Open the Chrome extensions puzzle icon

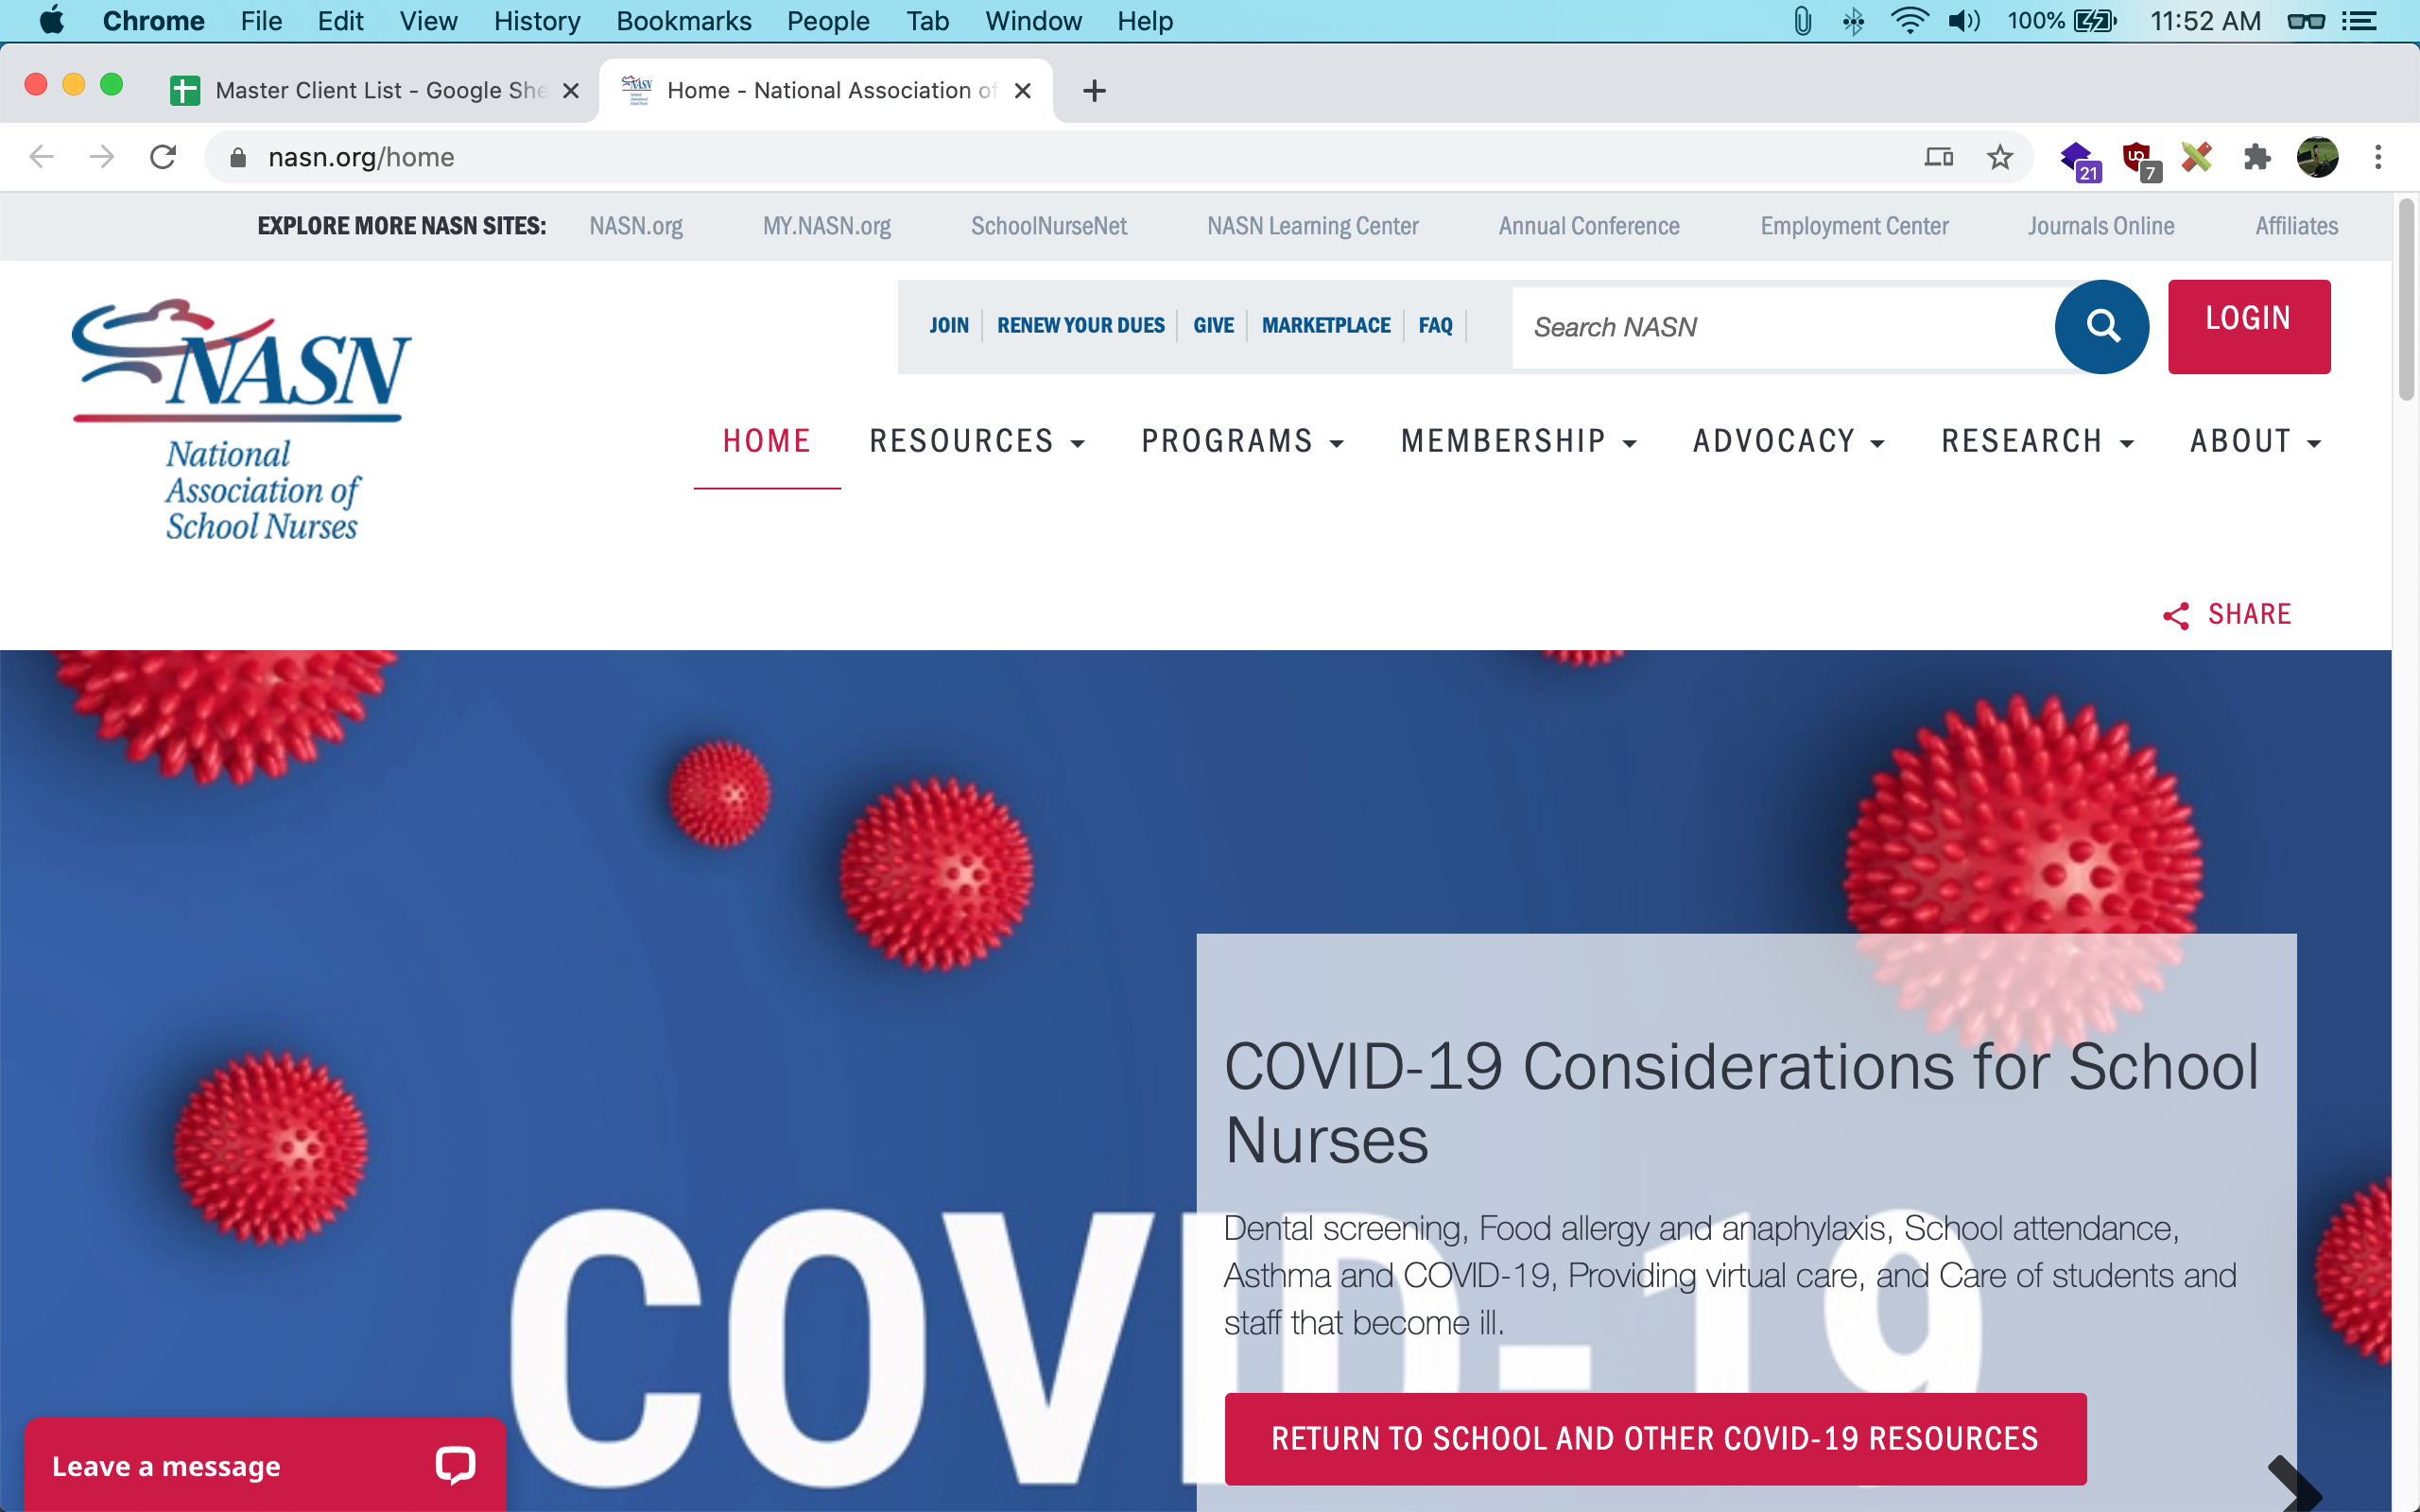tap(2256, 157)
